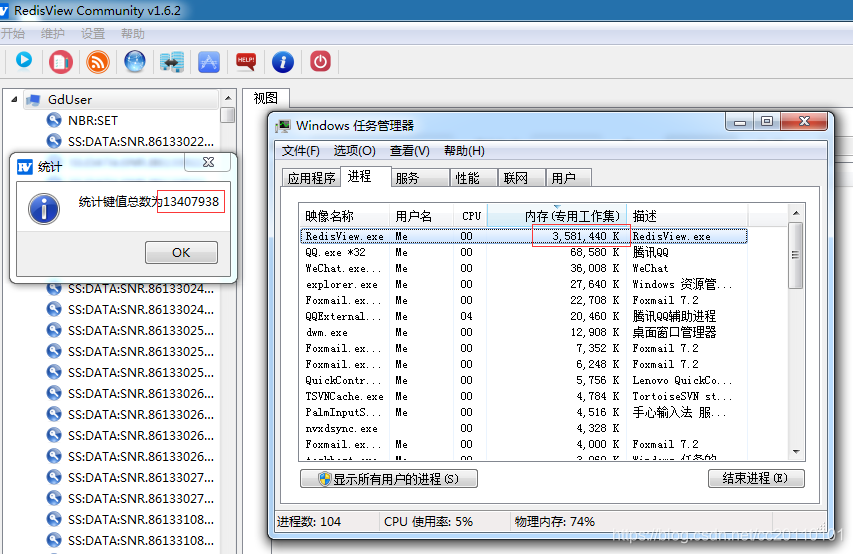Click the red HELP speech bubble icon
This screenshot has height=554, width=853.
246,61
